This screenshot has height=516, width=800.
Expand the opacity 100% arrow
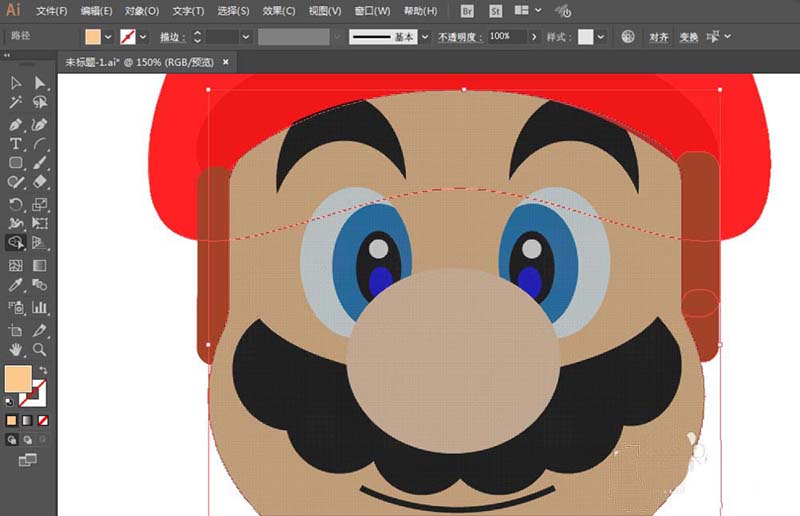point(534,37)
